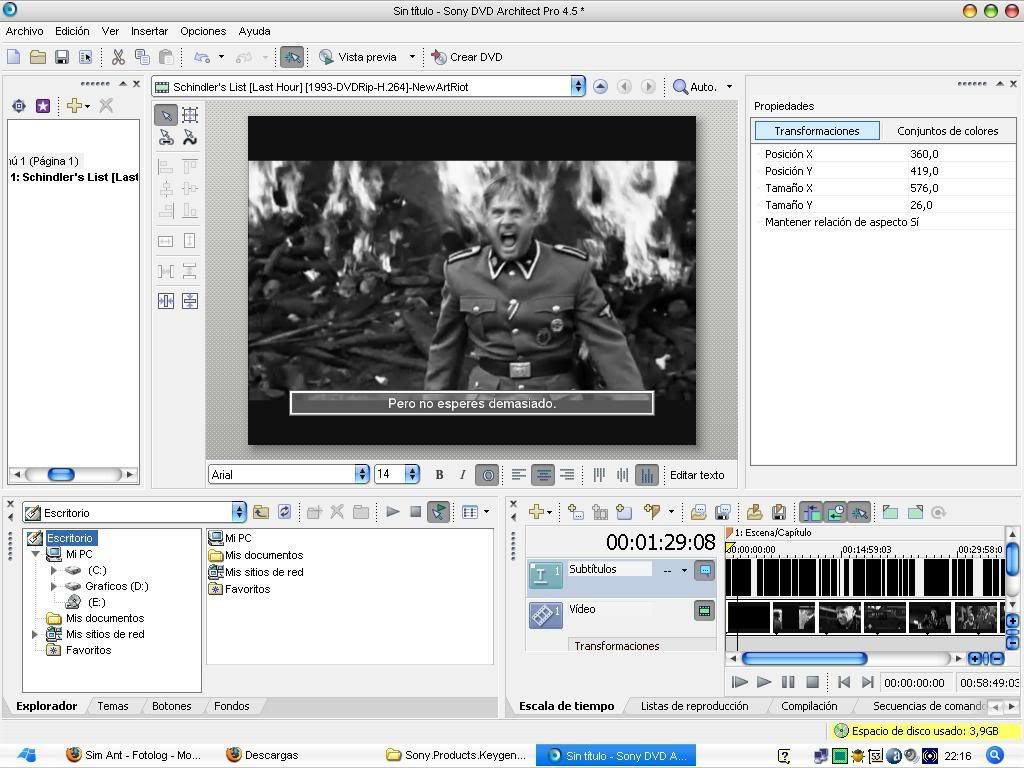Select the arrow selection tool
Screen dimensions: 1024x768
[166, 116]
